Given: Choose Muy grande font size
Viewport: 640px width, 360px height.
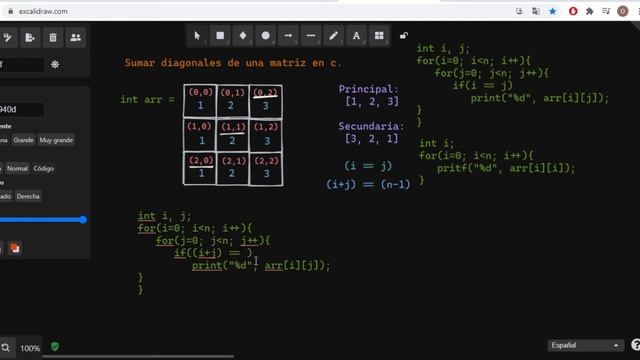Looking at the screenshot, I should [56, 140].
